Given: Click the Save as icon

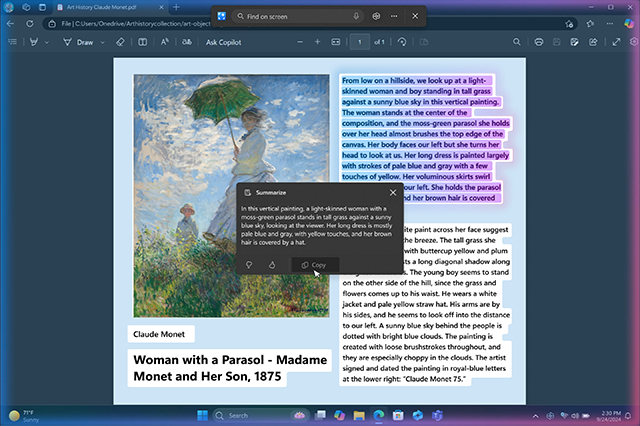Looking at the screenshot, I should (574, 42).
